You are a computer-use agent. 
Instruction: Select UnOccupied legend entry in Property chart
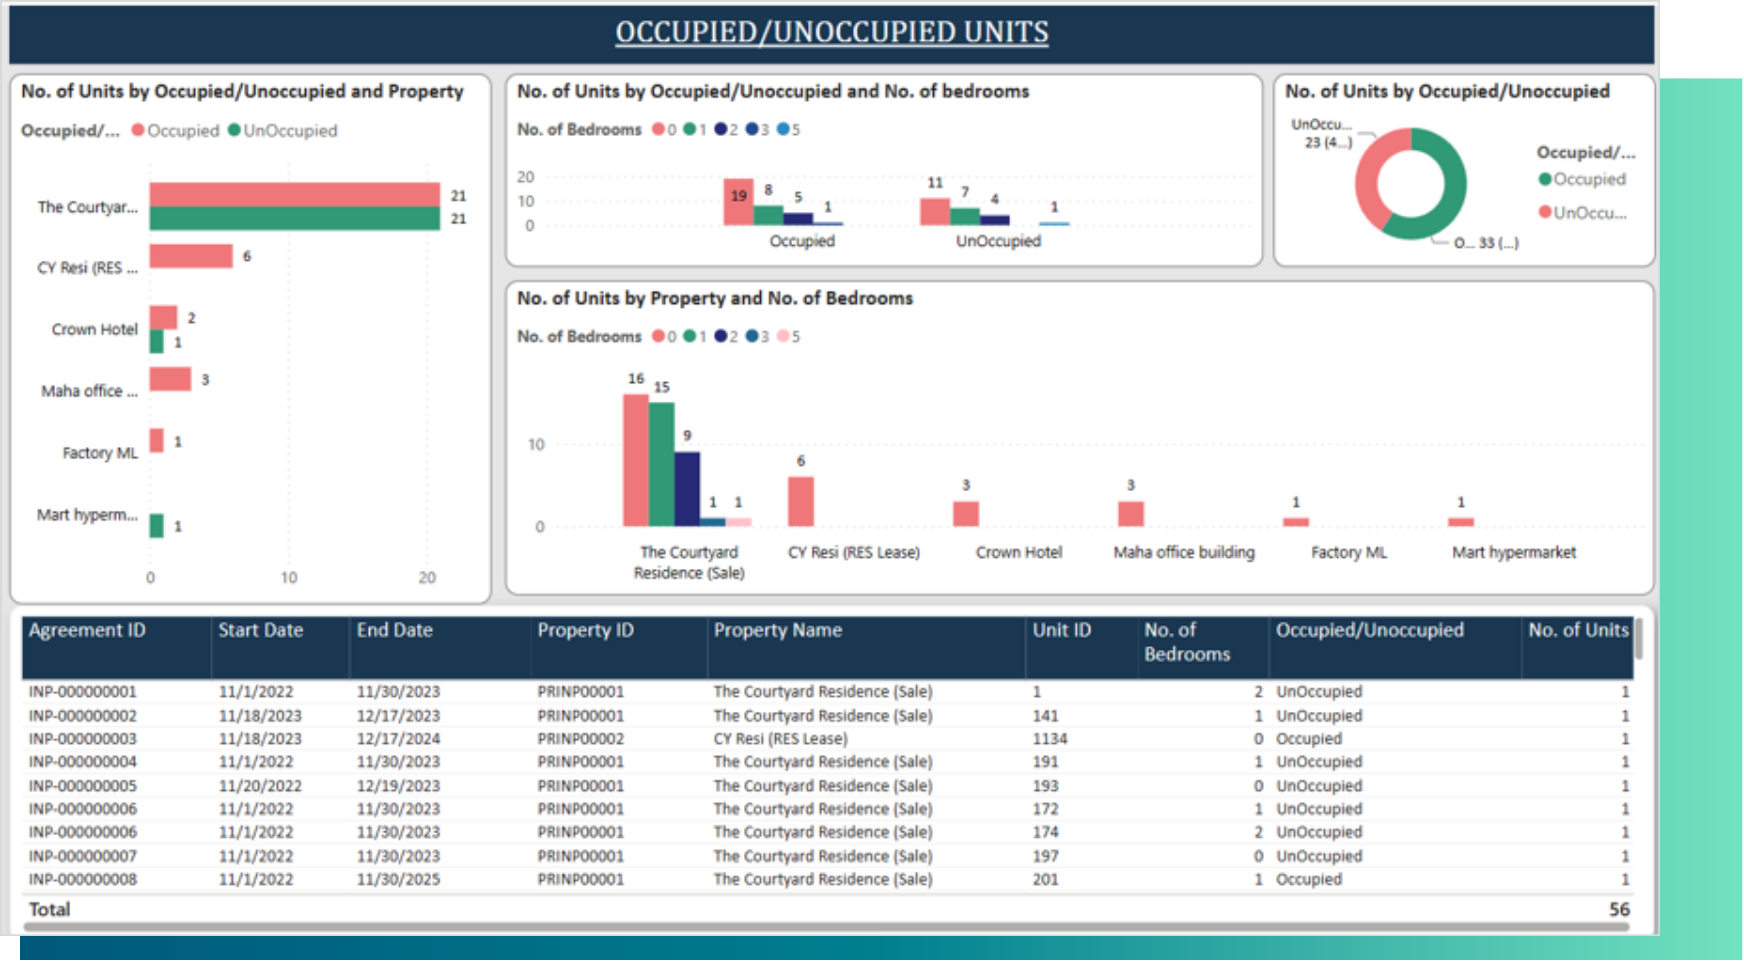point(289,131)
